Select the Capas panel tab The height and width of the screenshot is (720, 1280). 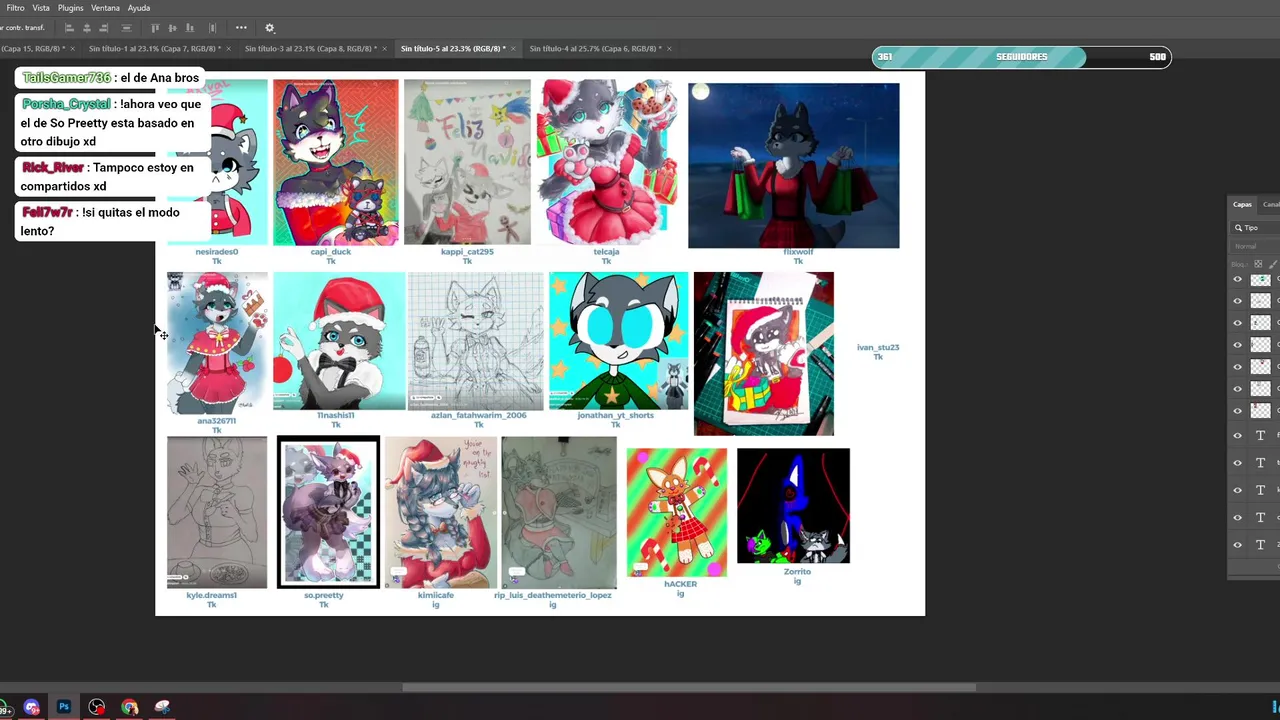(x=1242, y=204)
